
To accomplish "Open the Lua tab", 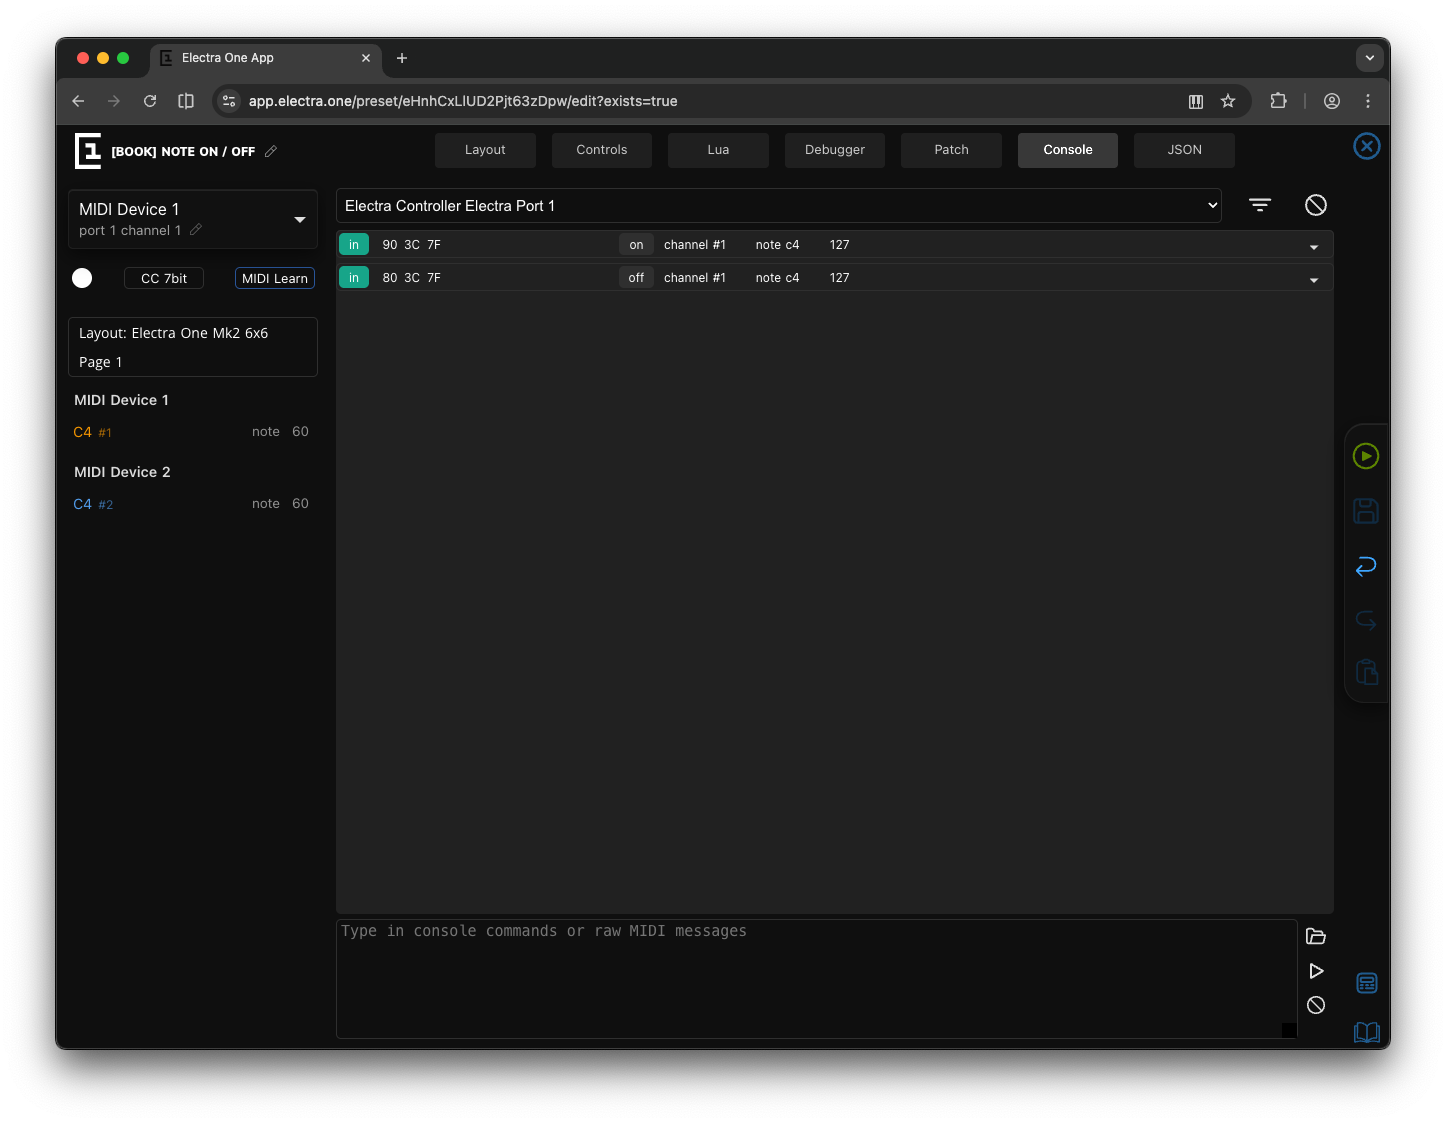I will (718, 150).
